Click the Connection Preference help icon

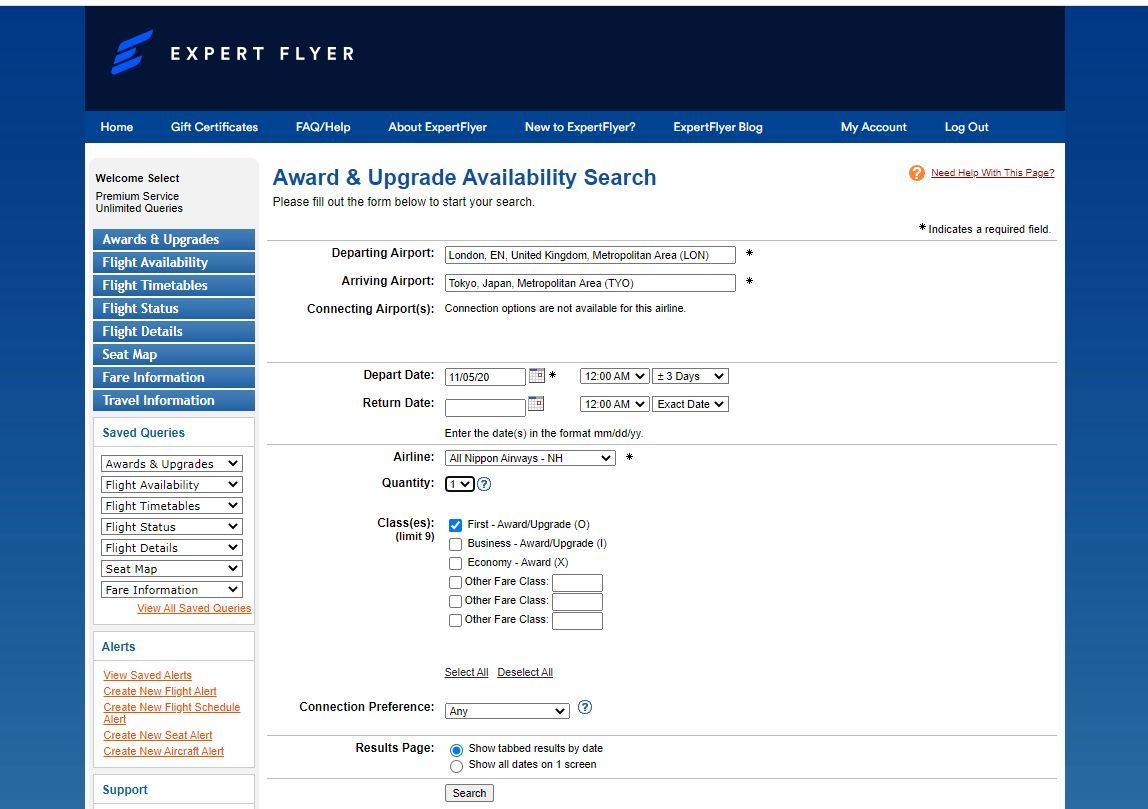(x=584, y=707)
